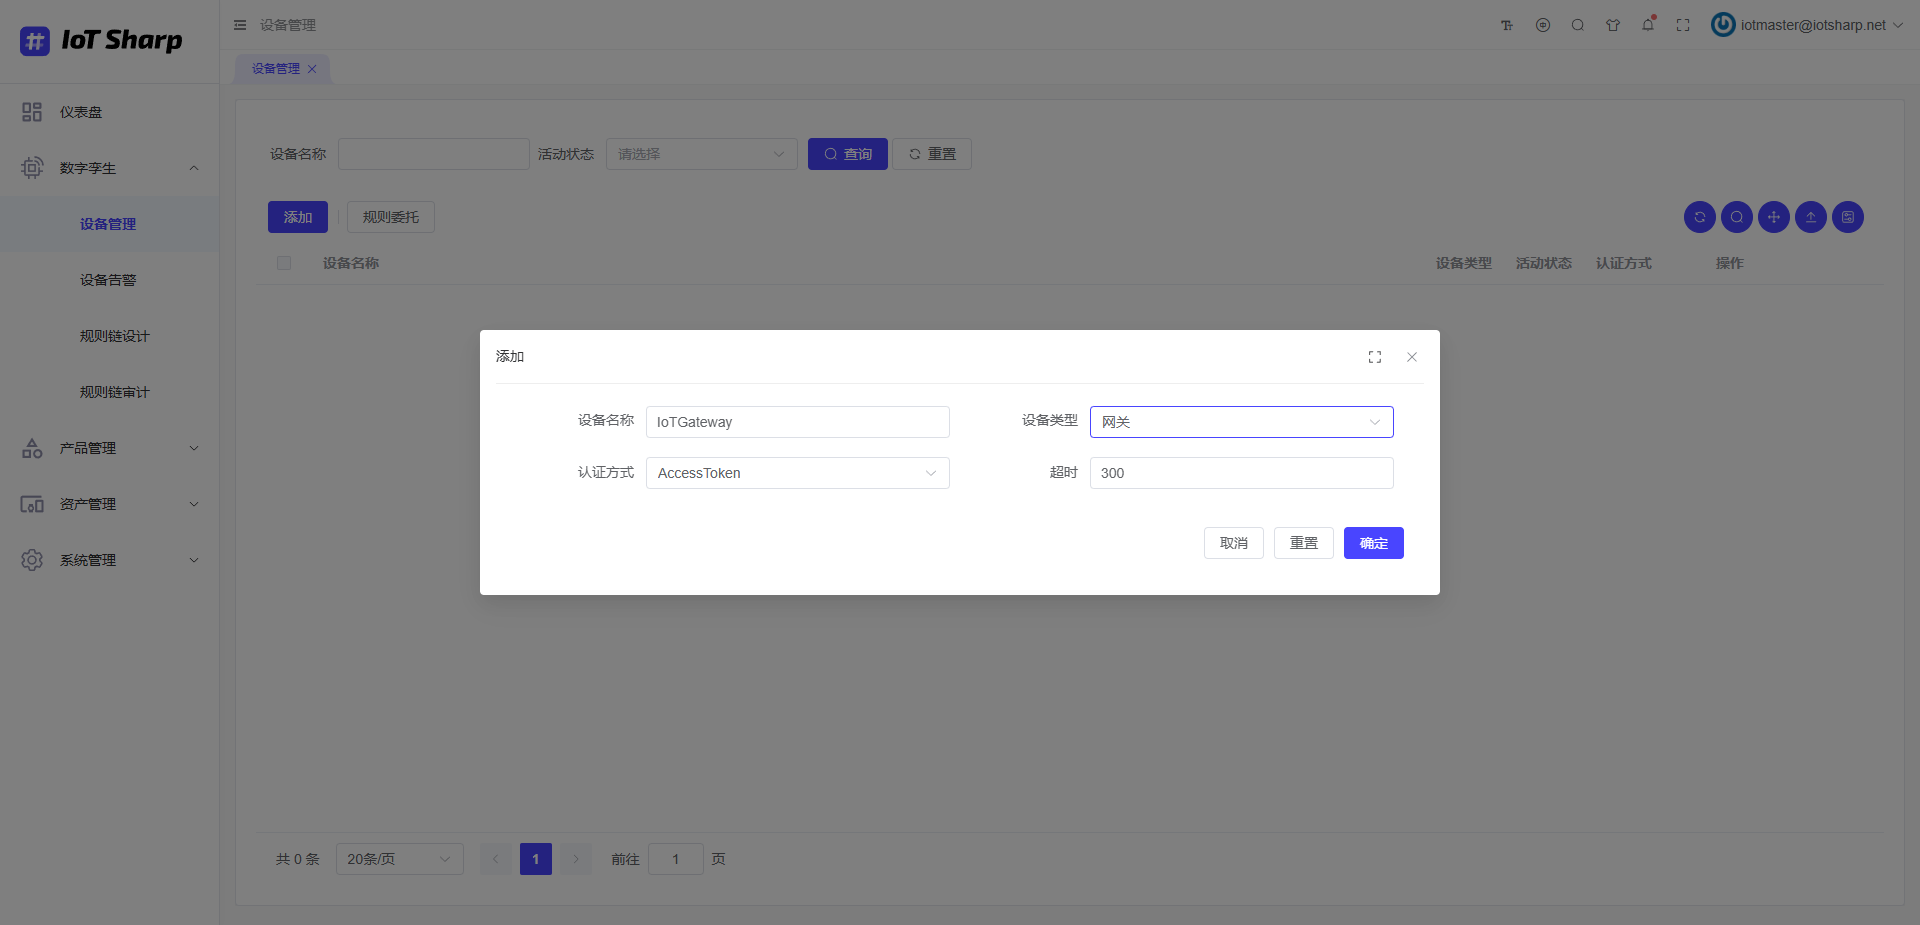This screenshot has height=925, width=1920.
Task: Open the theme/skin icon in header
Action: 1612,24
